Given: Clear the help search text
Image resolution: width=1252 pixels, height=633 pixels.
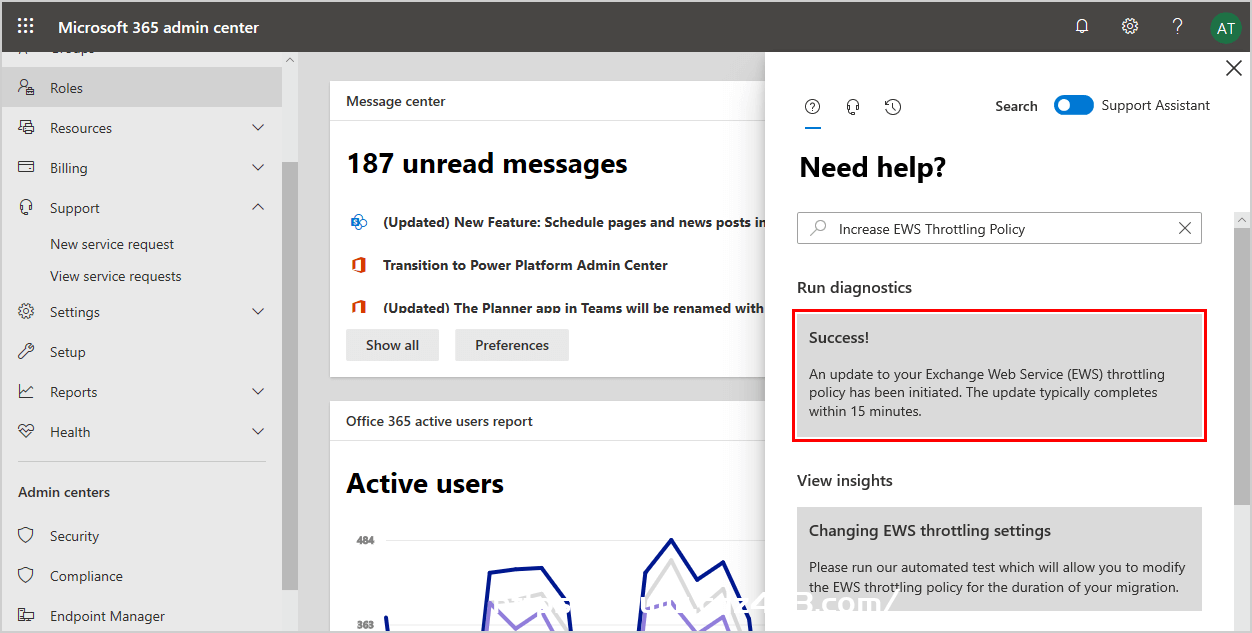Looking at the screenshot, I should (1185, 228).
